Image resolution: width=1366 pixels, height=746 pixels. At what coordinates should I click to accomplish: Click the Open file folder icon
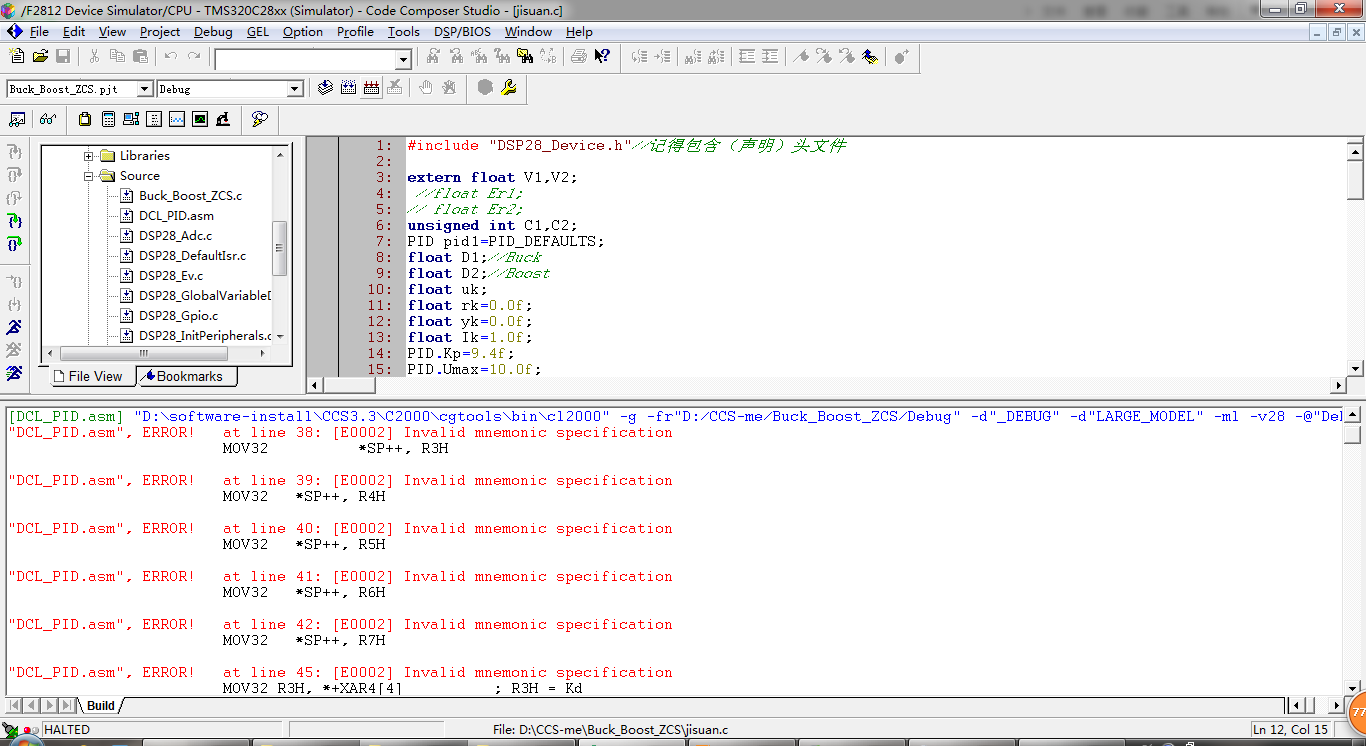point(40,57)
